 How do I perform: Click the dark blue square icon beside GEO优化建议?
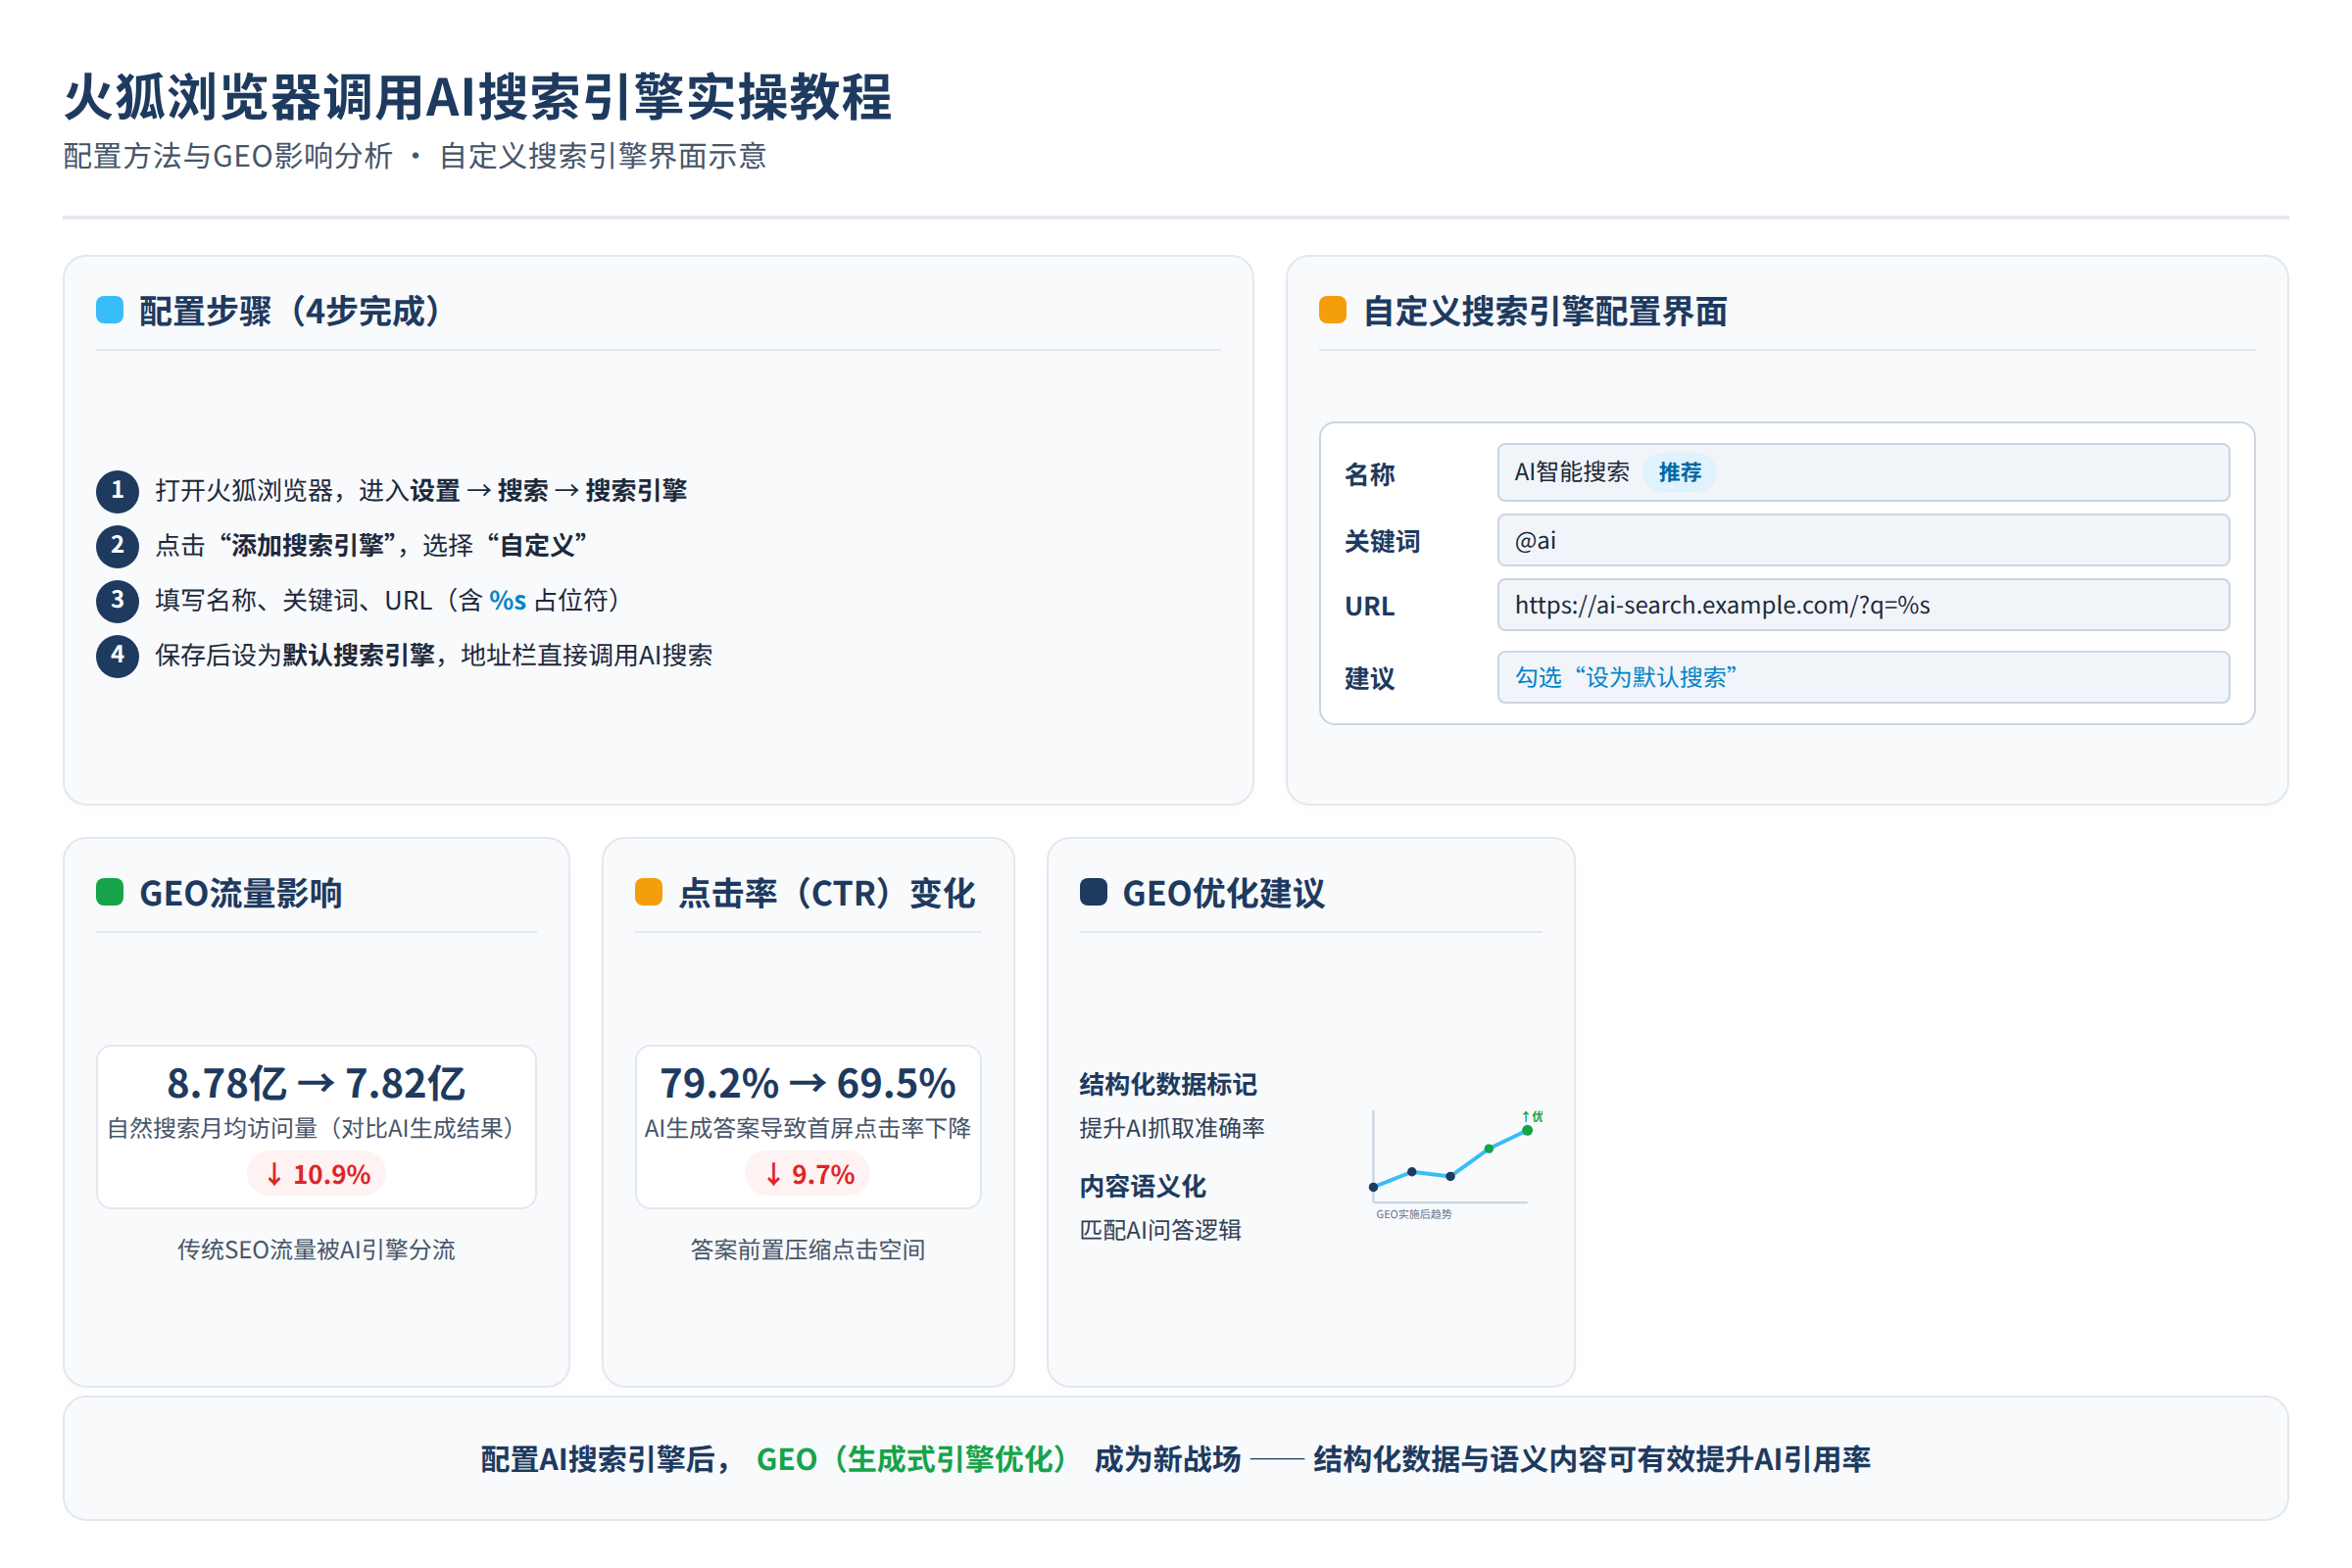pos(1094,892)
